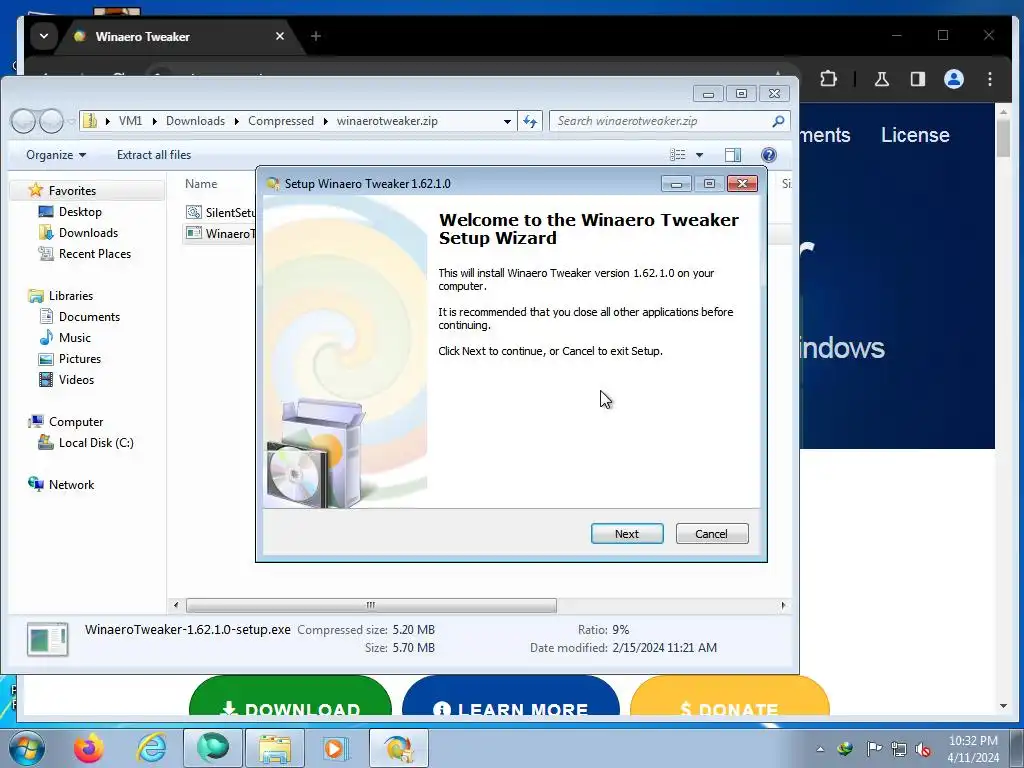
Task: Select the SilentSetup file row
Action: (221, 212)
